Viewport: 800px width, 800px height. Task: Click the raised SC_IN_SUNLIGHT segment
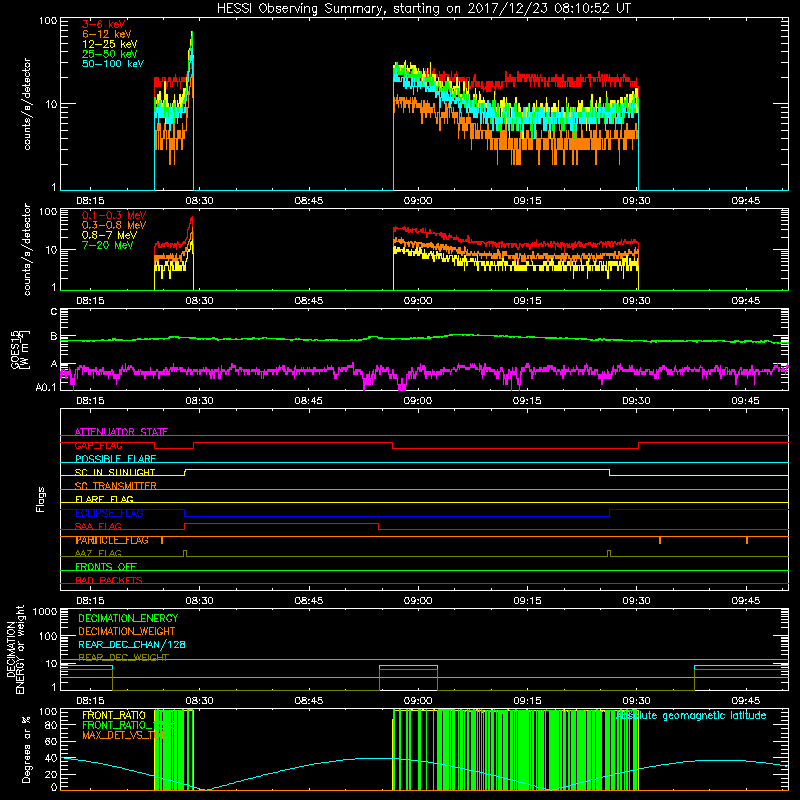[x=397, y=470]
